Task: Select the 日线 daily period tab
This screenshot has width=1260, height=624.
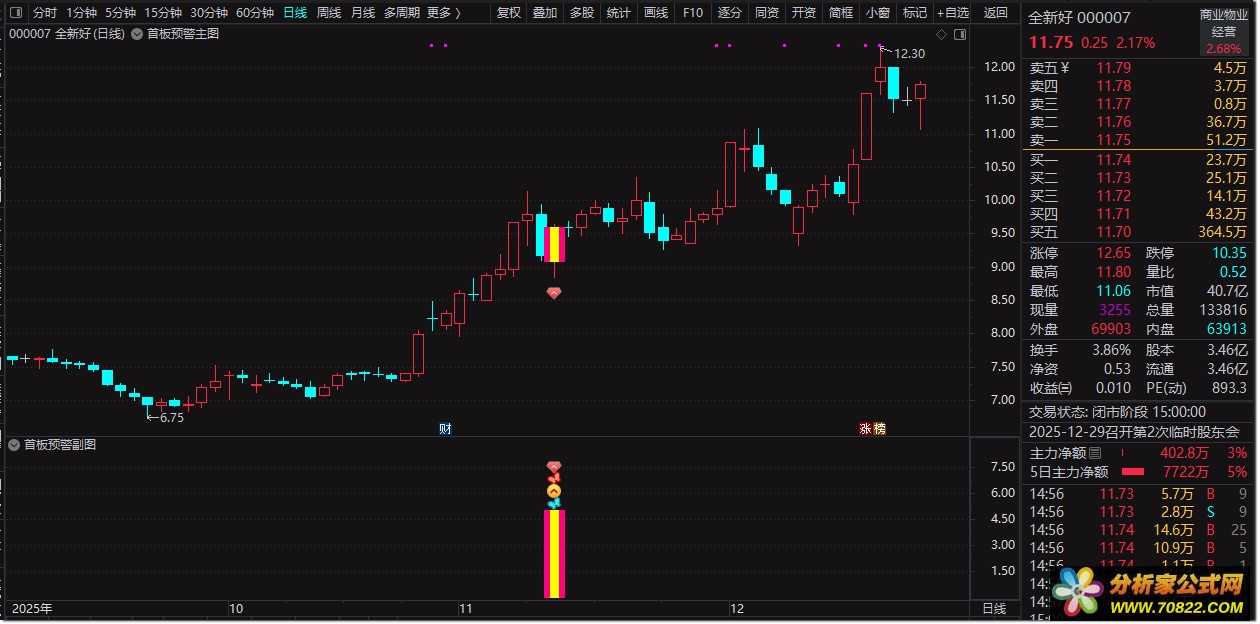Action: tap(295, 13)
